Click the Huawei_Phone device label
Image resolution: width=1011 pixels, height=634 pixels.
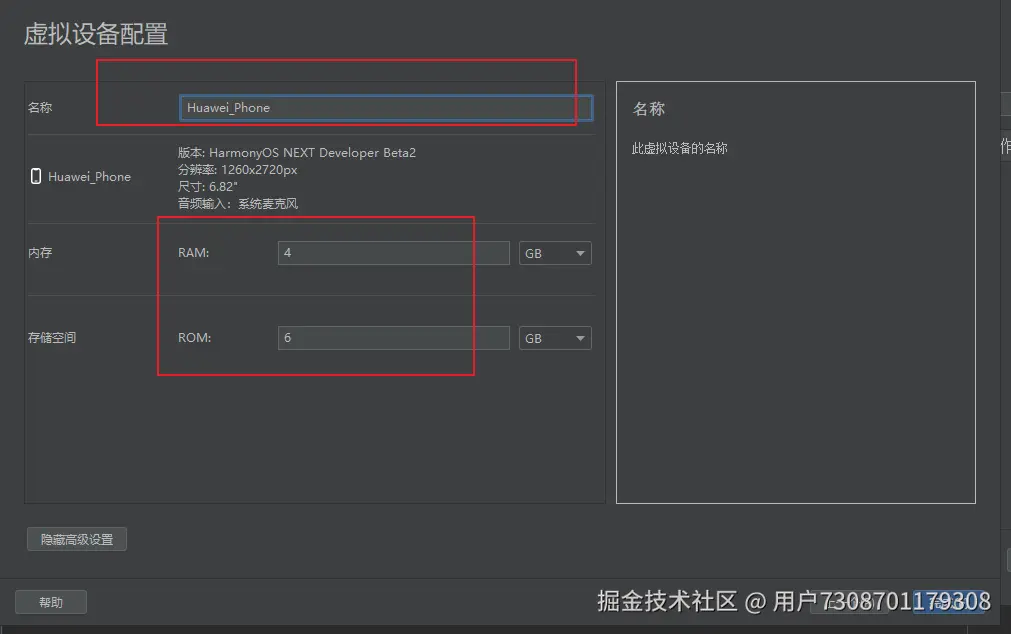pos(90,177)
